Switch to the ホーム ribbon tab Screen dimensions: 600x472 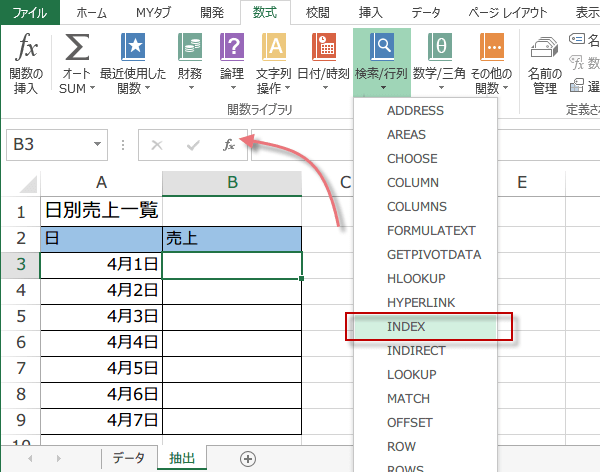(x=91, y=13)
